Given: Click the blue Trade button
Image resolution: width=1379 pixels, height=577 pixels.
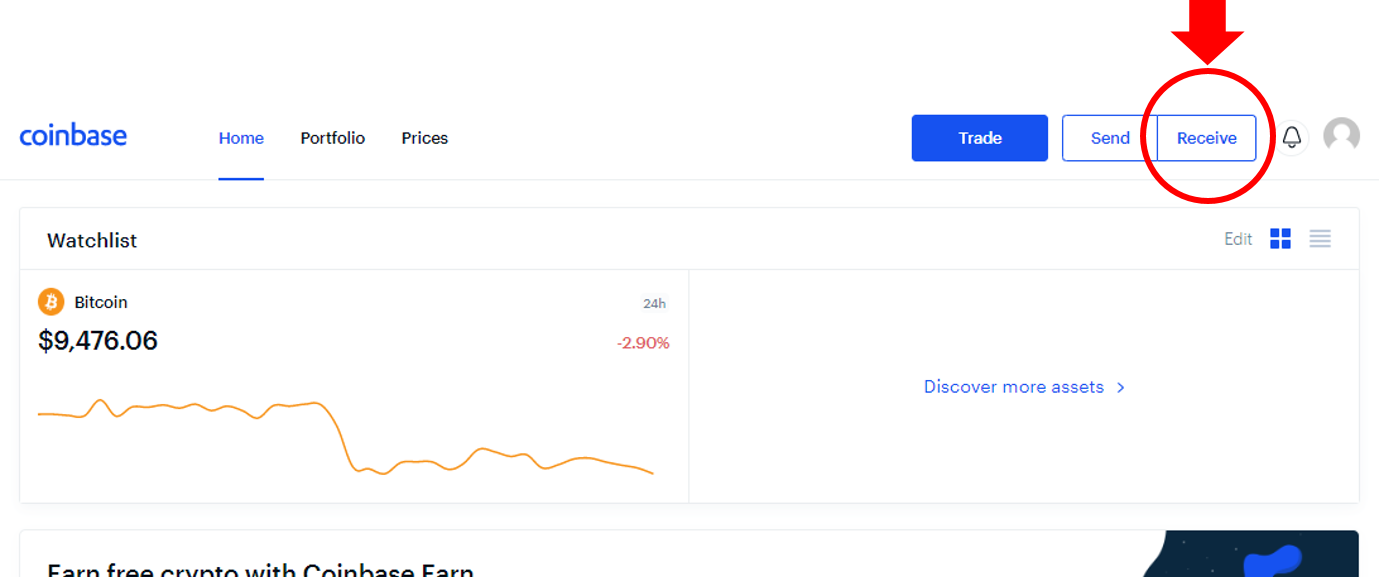Looking at the screenshot, I should click(x=980, y=138).
